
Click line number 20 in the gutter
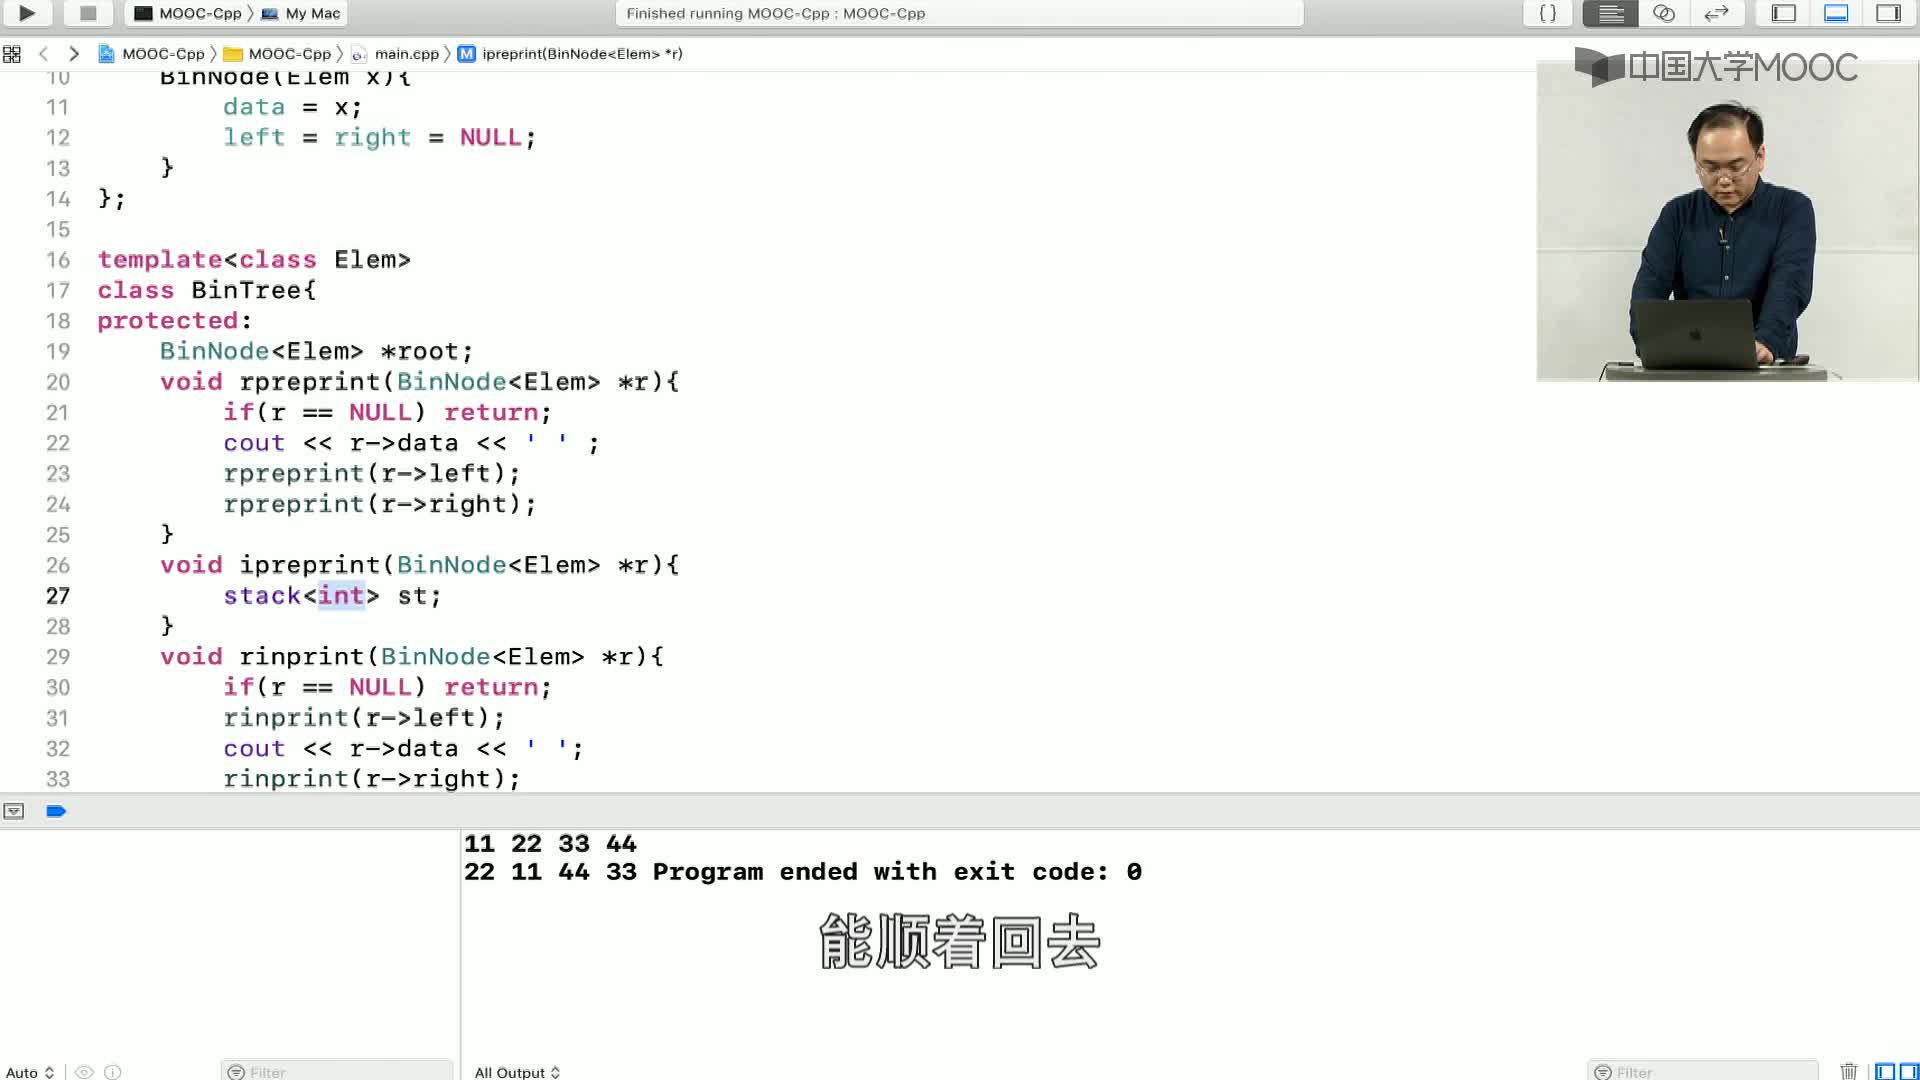coord(58,382)
